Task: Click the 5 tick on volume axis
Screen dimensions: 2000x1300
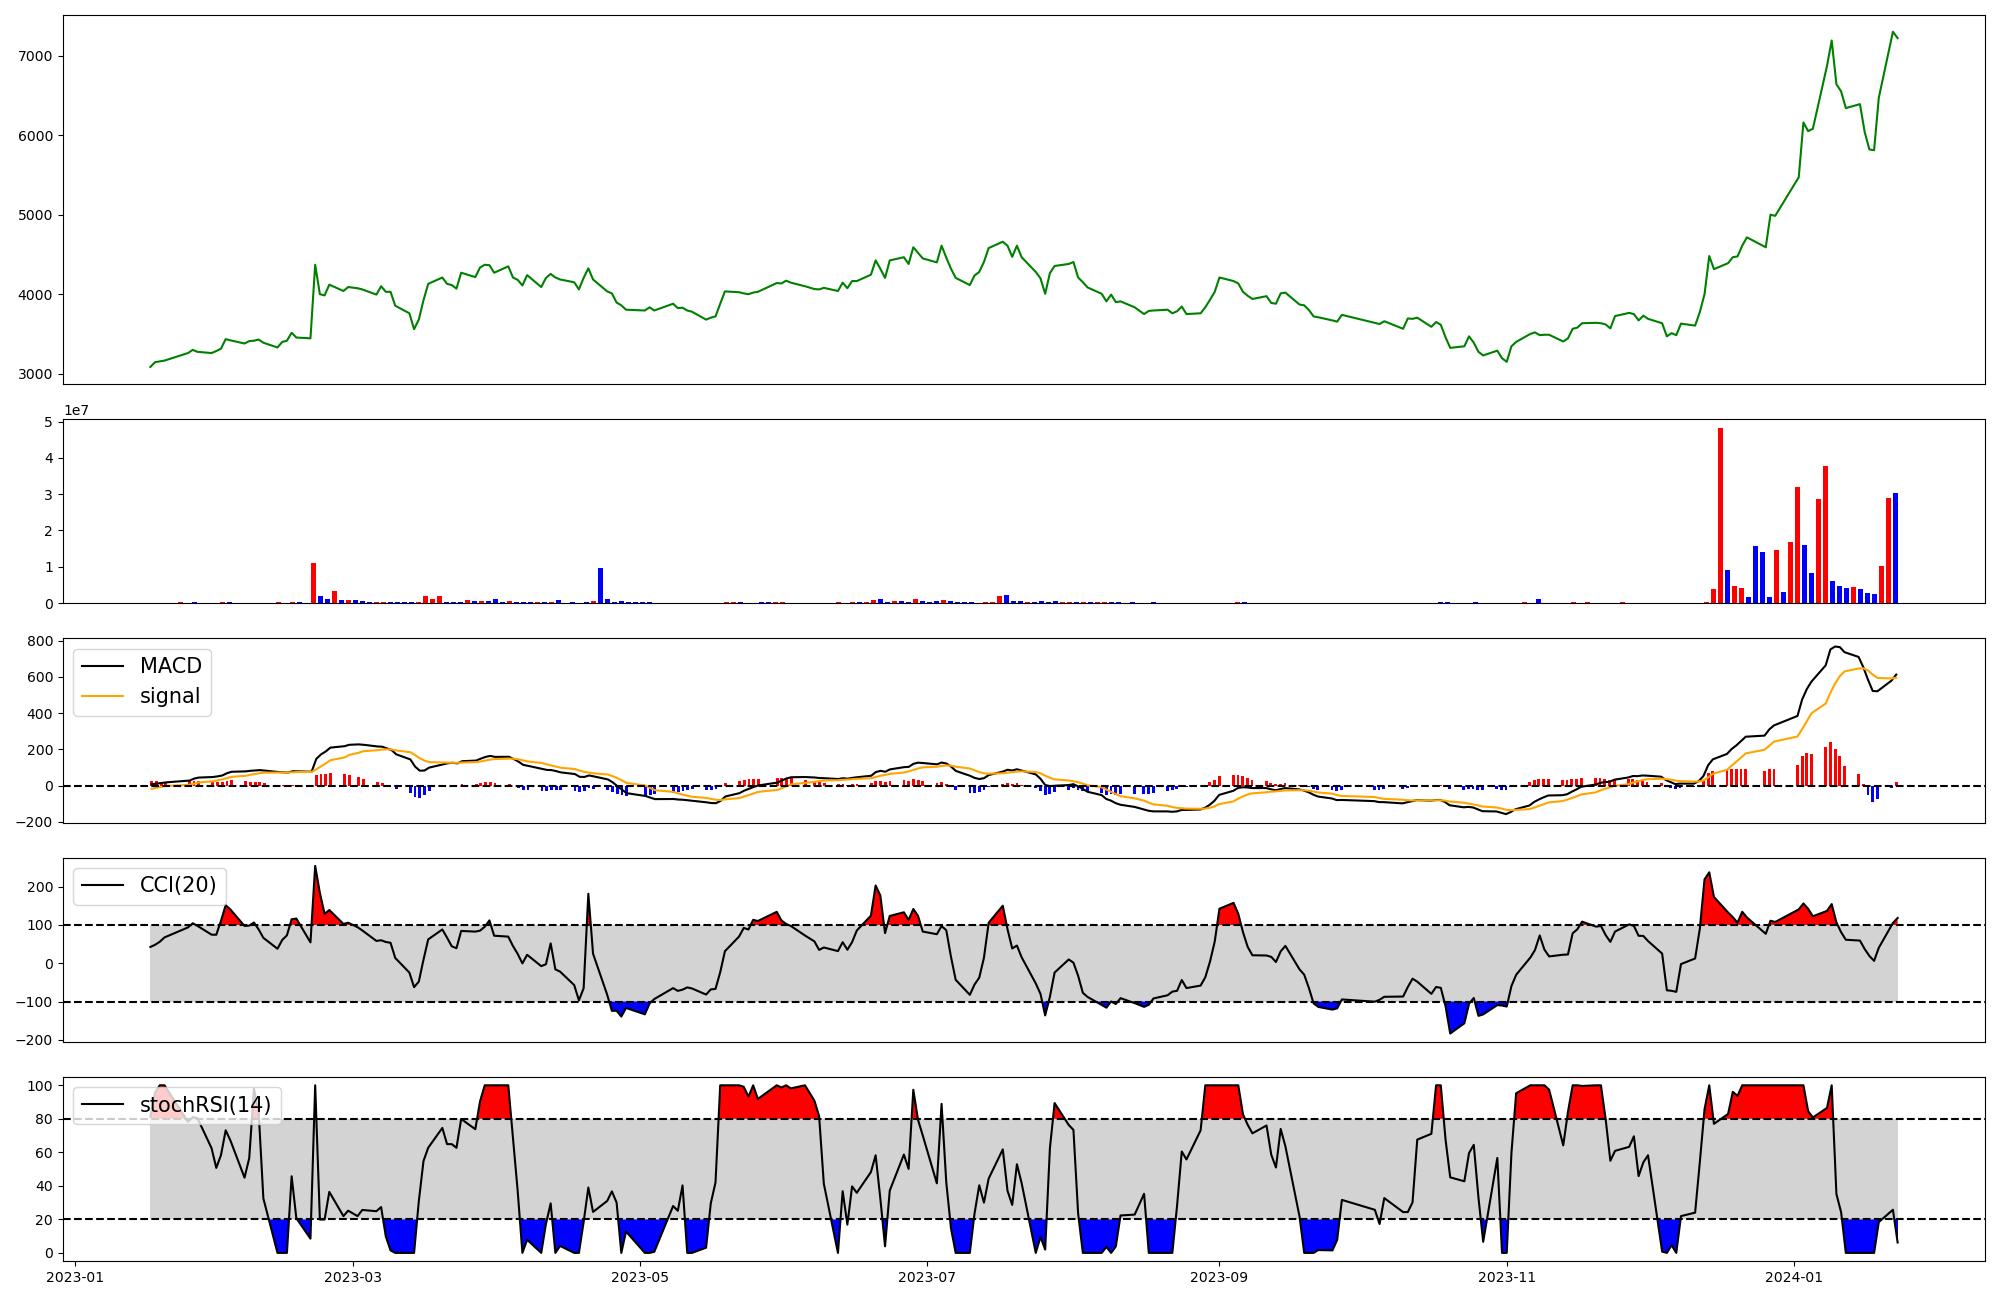Action: (x=48, y=422)
